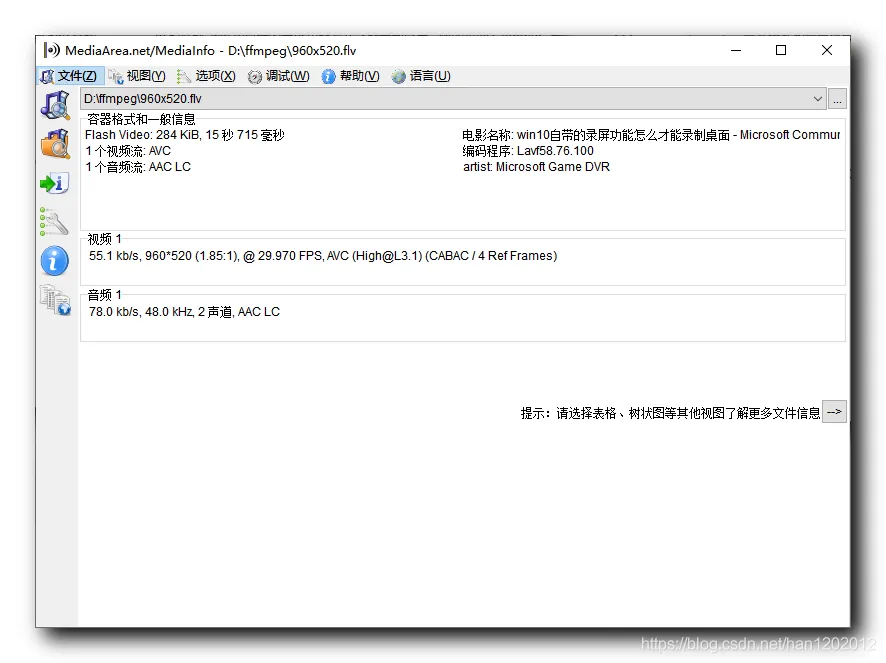Click the 语言 globe menu icon
Viewport: 886px width, 663px height.
[398, 76]
